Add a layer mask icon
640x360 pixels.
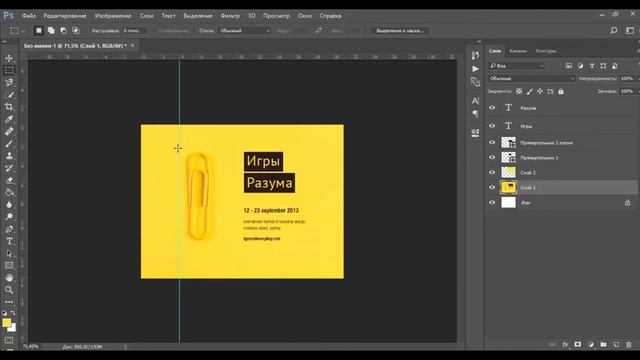[578, 345]
